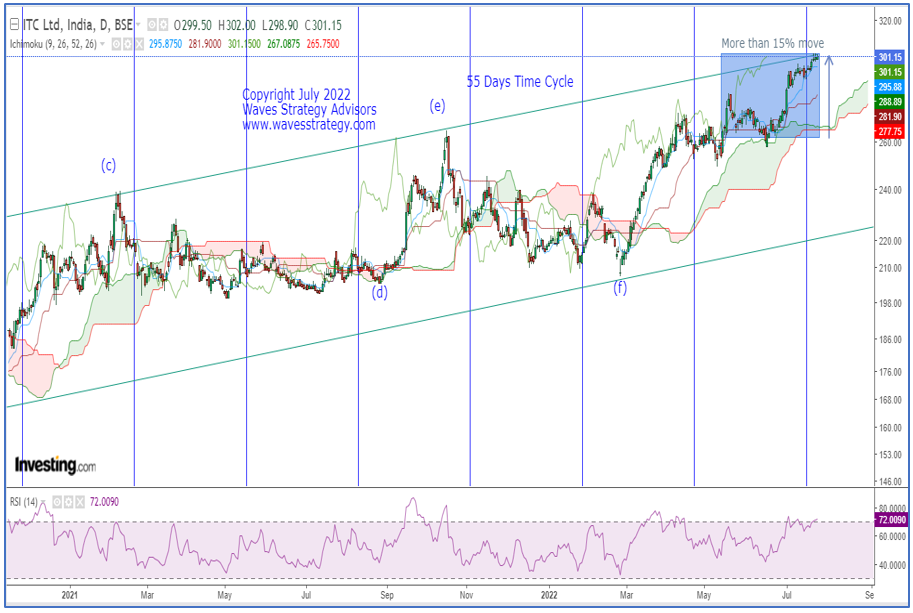Click the 146.00 price scale label
The height and width of the screenshot is (613, 913).
pyautogui.click(x=890, y=481)
